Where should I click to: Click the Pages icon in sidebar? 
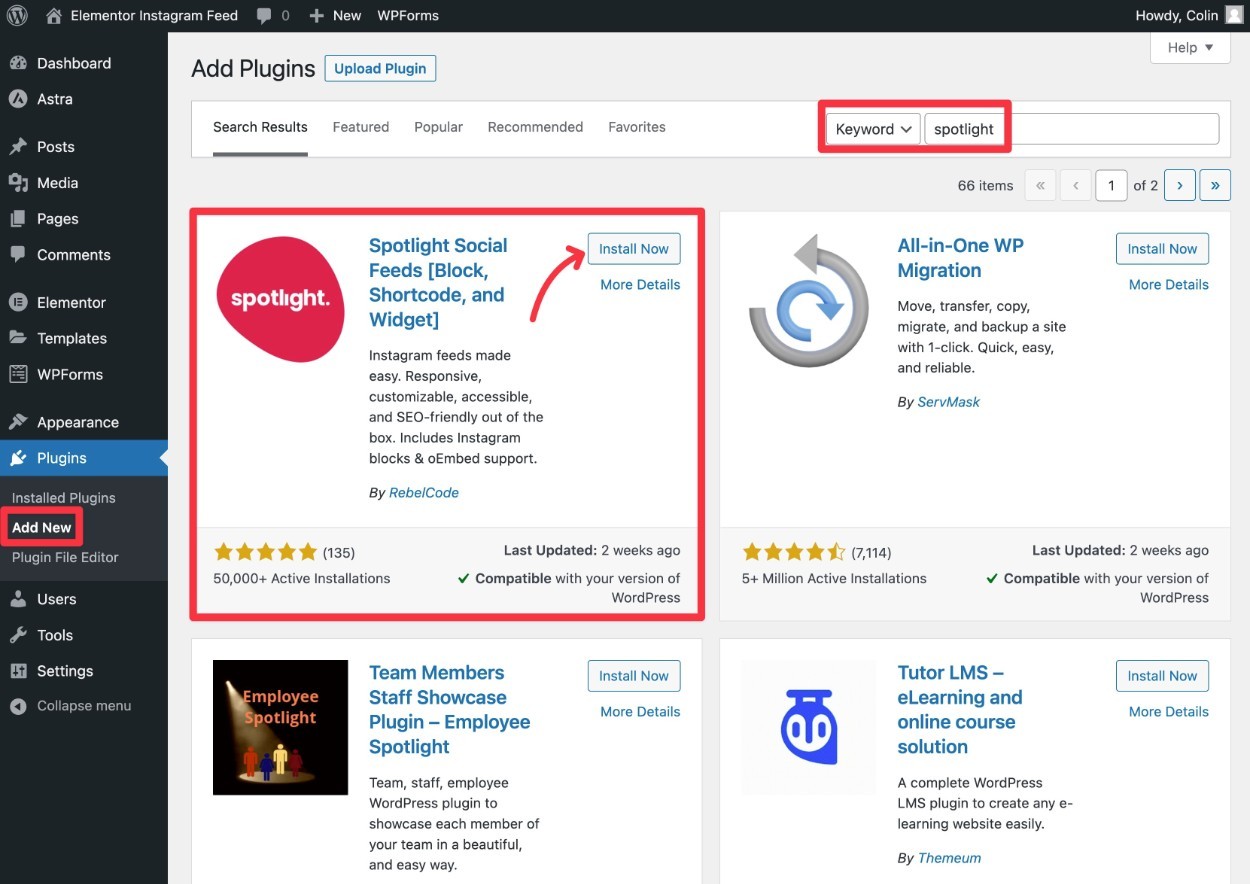point(18,219)
